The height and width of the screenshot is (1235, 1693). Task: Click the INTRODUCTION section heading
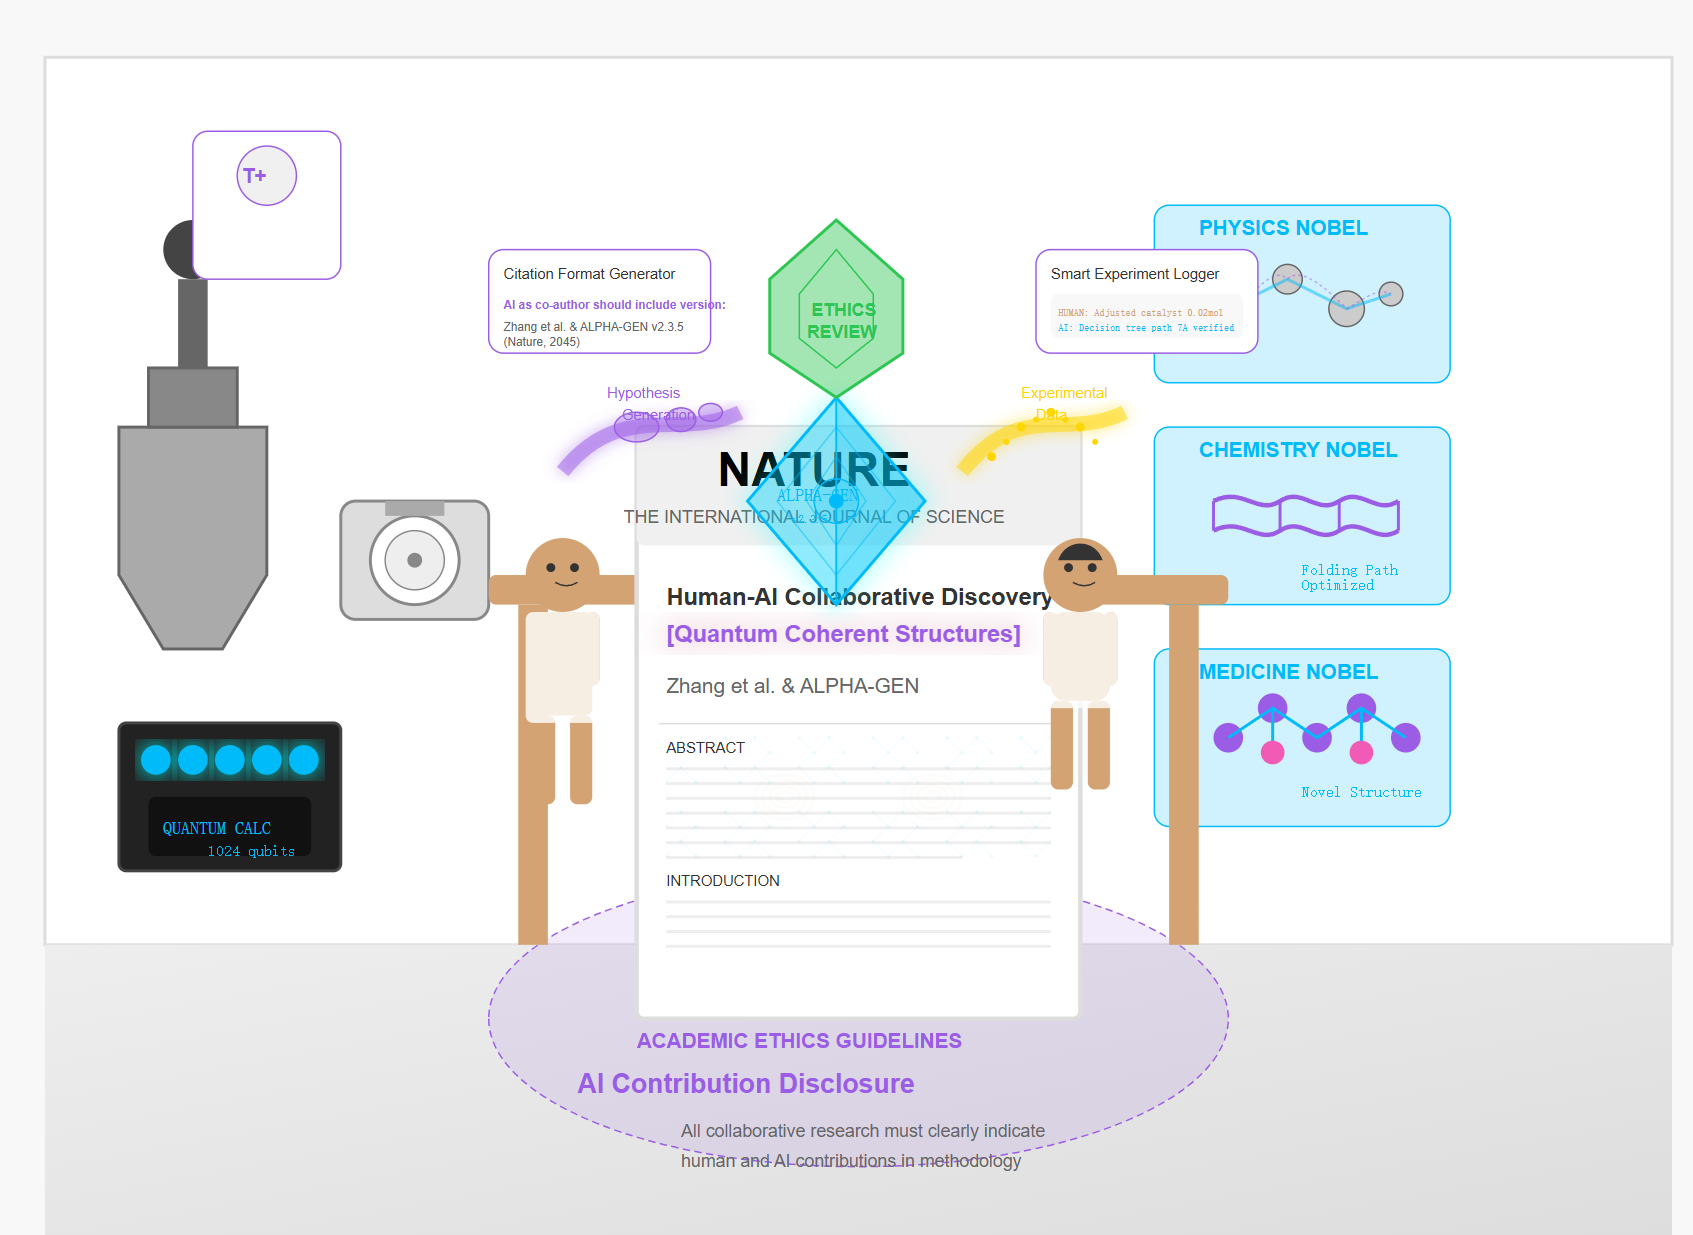coord(723,881)
